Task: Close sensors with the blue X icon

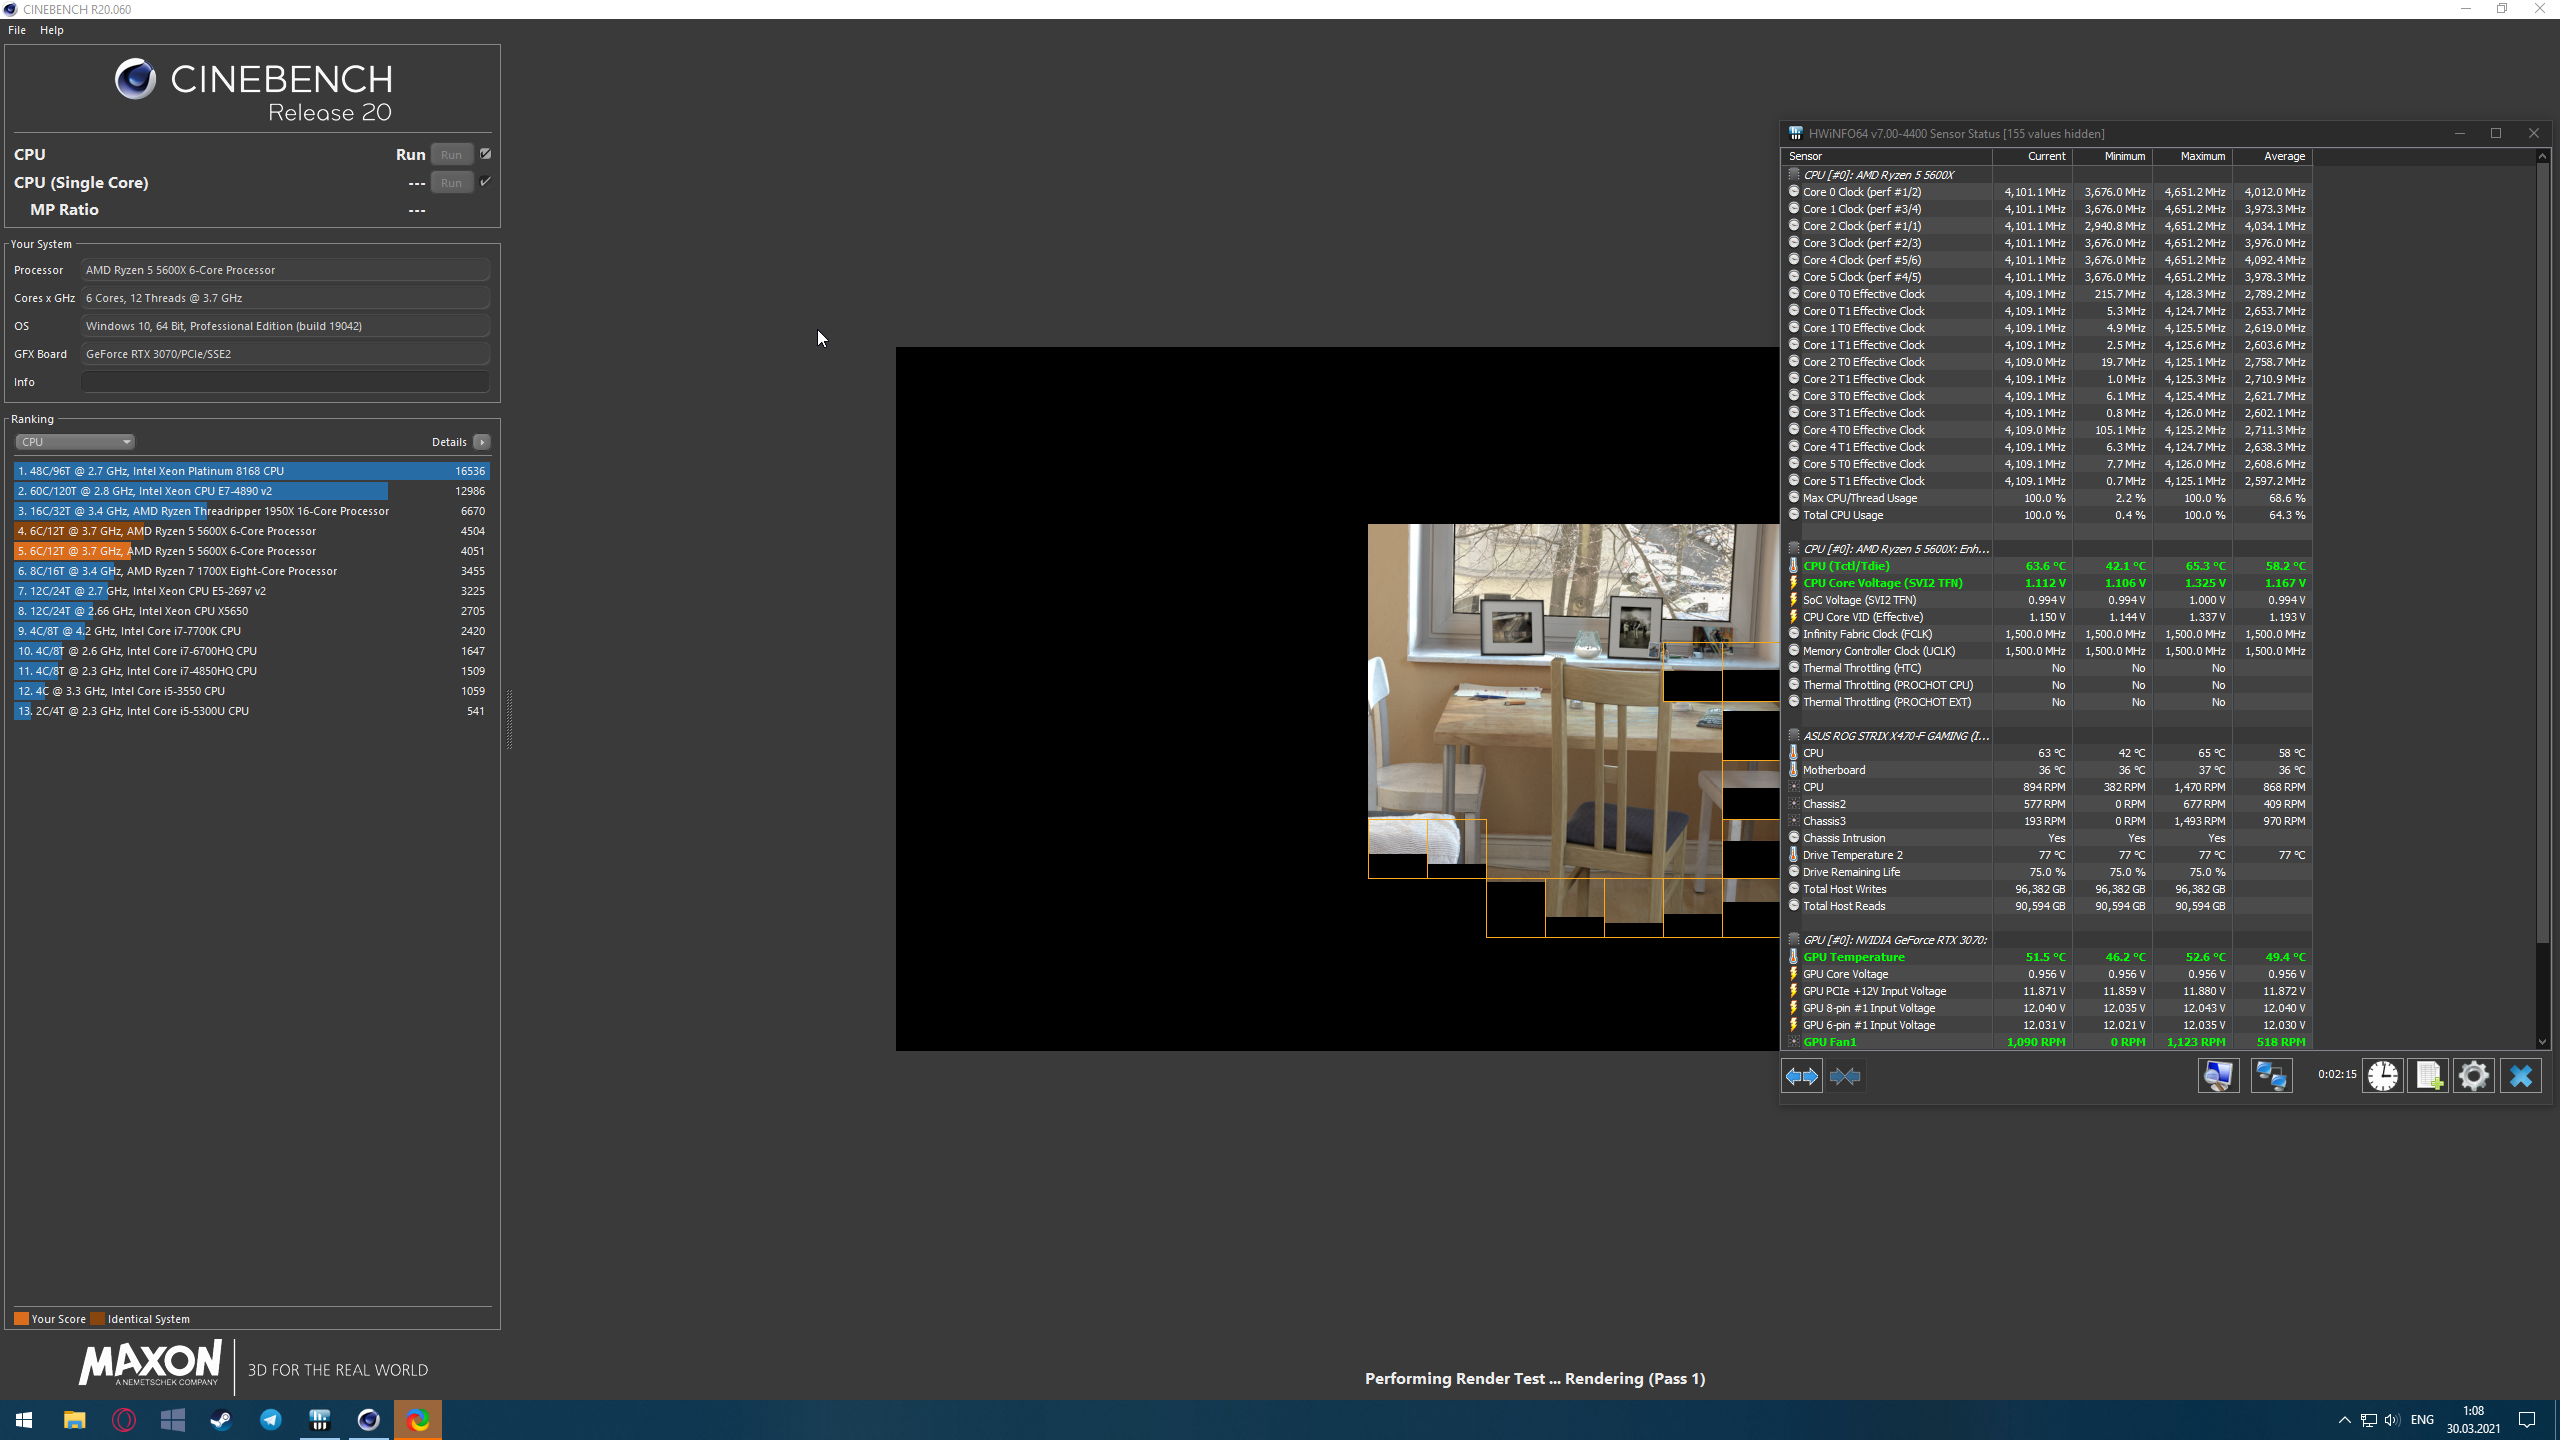Action: [x=2521, y=1076]
